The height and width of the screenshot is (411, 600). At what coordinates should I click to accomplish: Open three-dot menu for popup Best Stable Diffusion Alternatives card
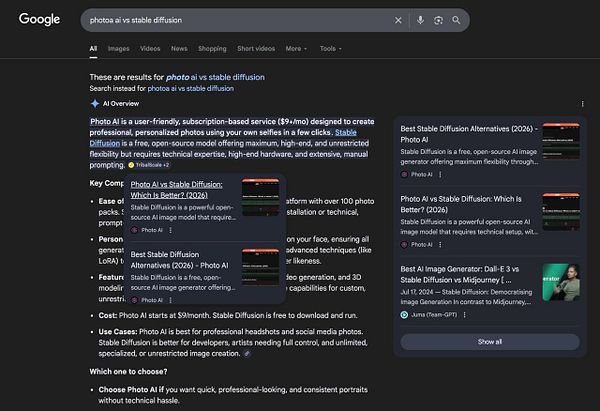pos(171,300)
